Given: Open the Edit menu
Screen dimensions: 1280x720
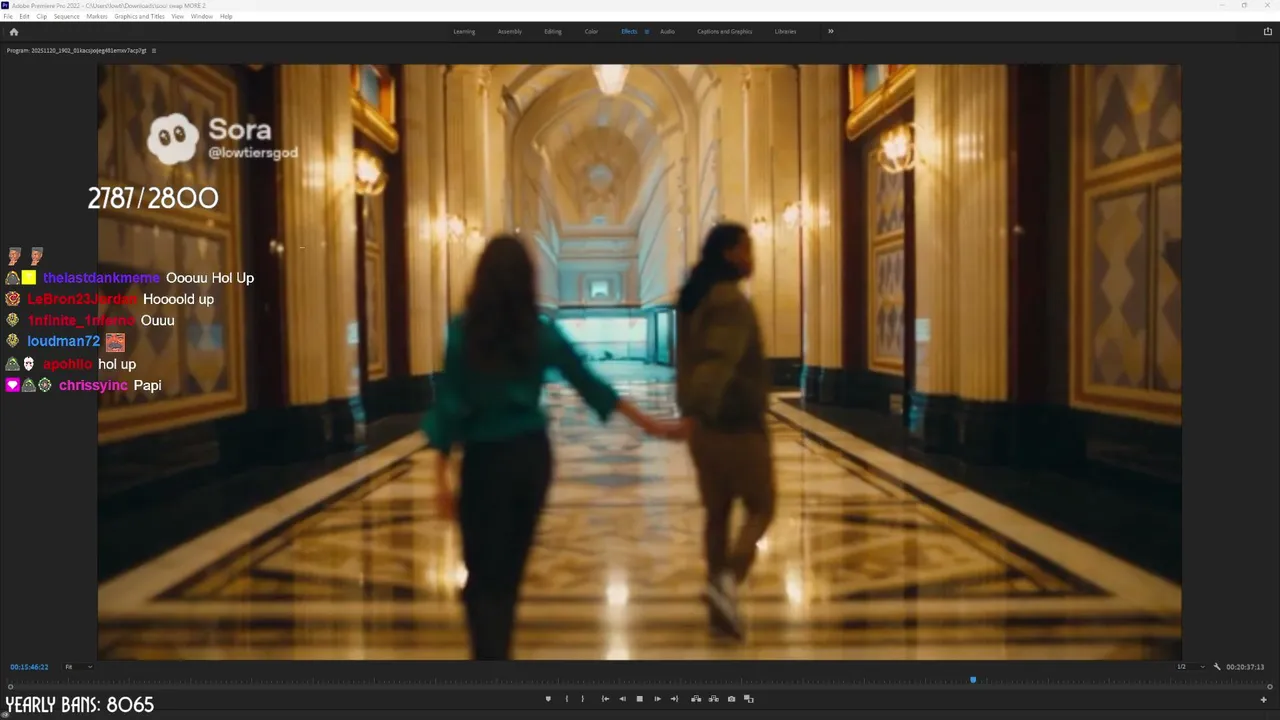Looking at the screenshot, I should [x=24, y=16].
